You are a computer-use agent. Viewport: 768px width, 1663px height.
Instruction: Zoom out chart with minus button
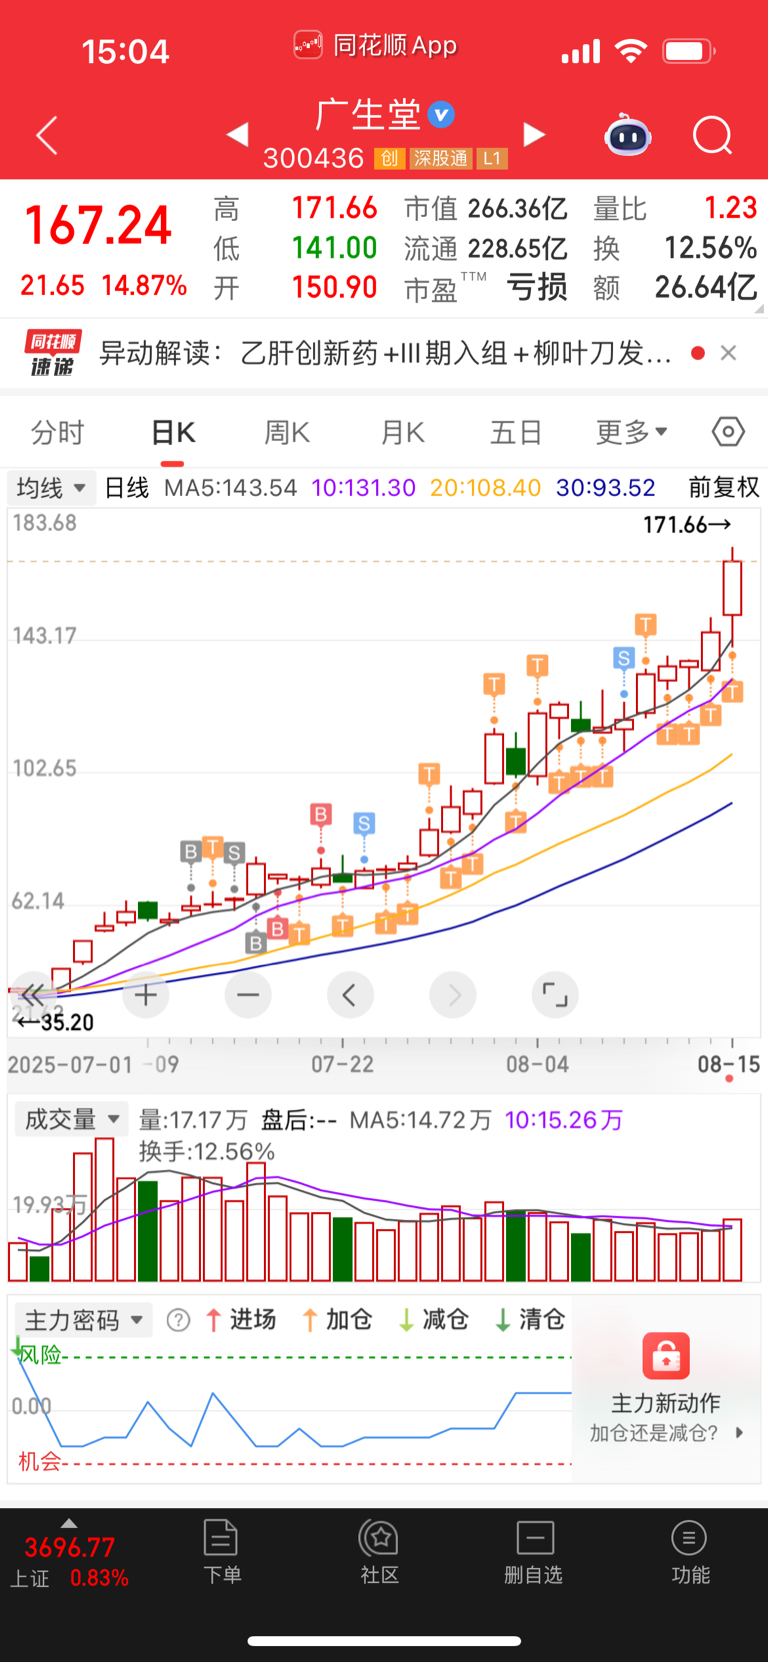click(248, 995)
